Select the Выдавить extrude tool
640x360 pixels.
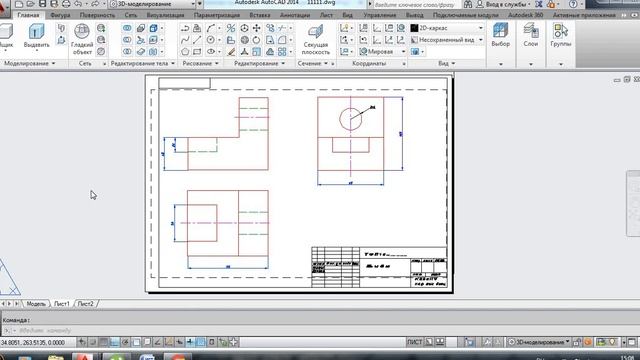point(36,36)
